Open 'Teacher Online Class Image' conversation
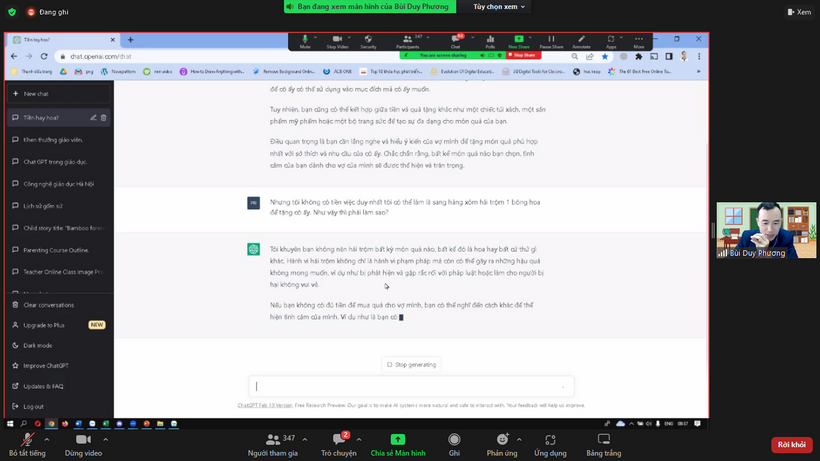Screen dimensions: 820x461 click(59, 272)
